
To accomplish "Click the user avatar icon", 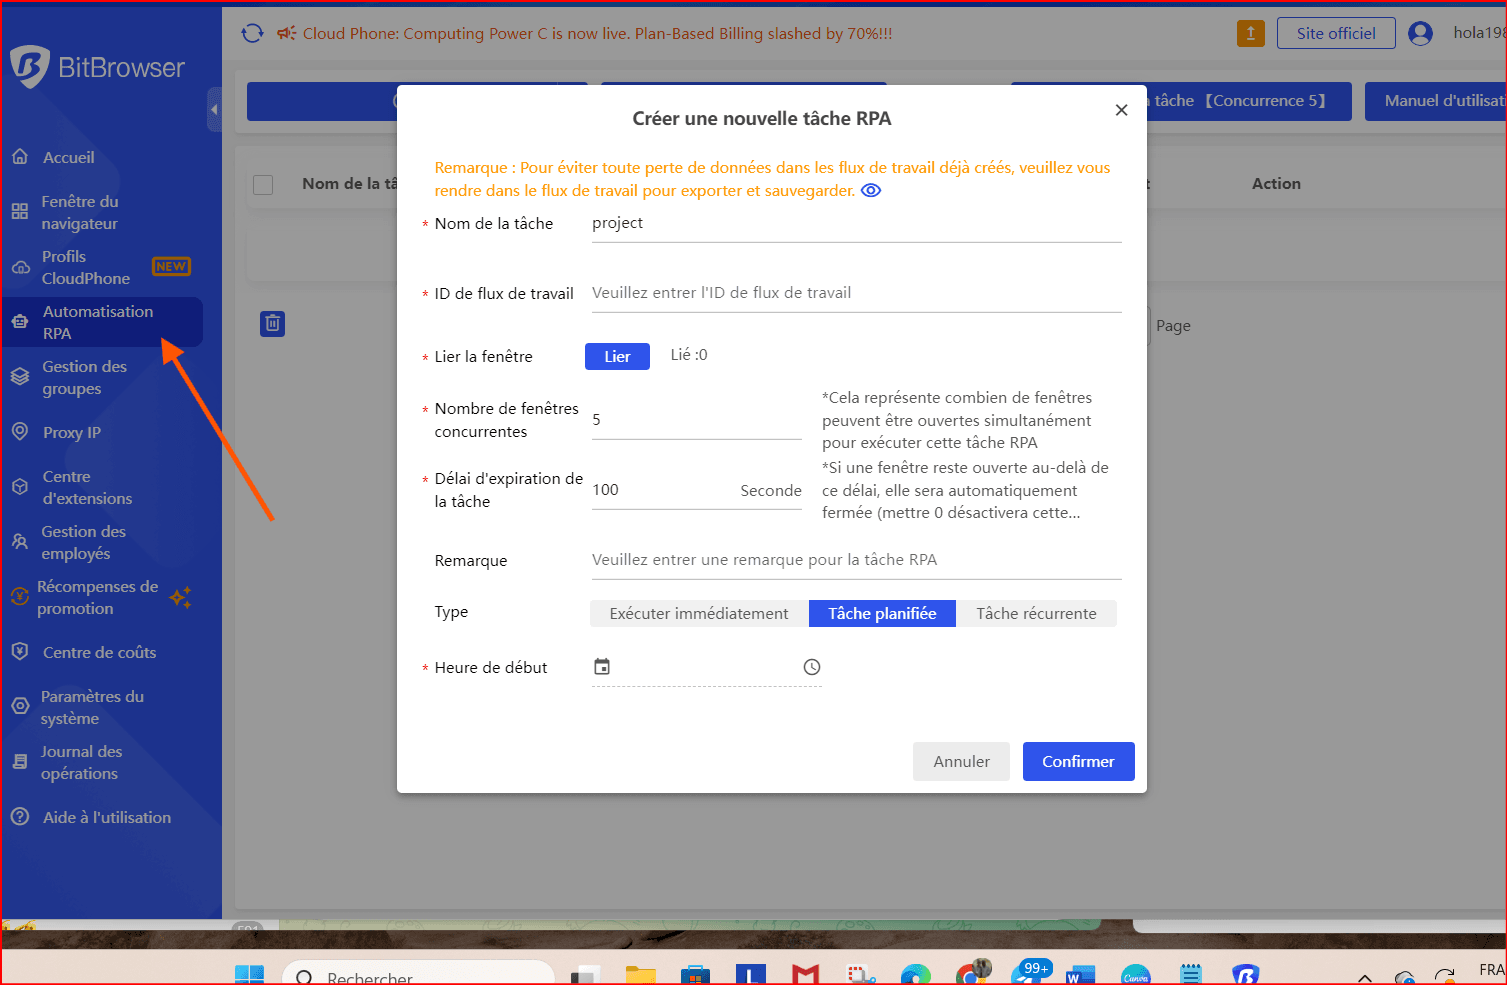I will pyautogui.click(x=1420, y=33).
